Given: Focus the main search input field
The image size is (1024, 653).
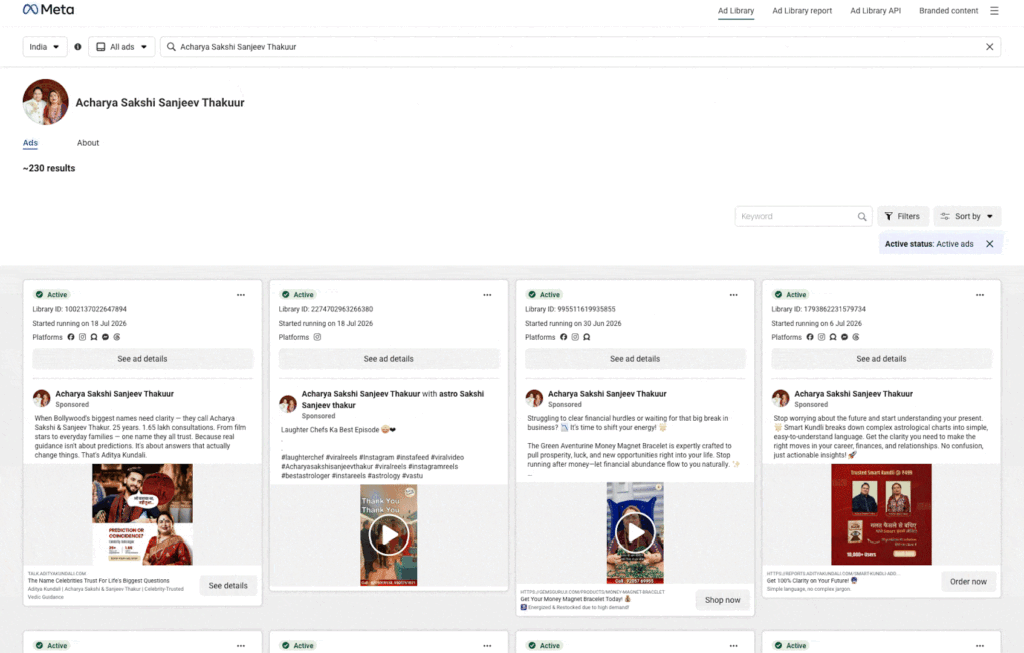Looking at the screenshot, I should (581, 47).
